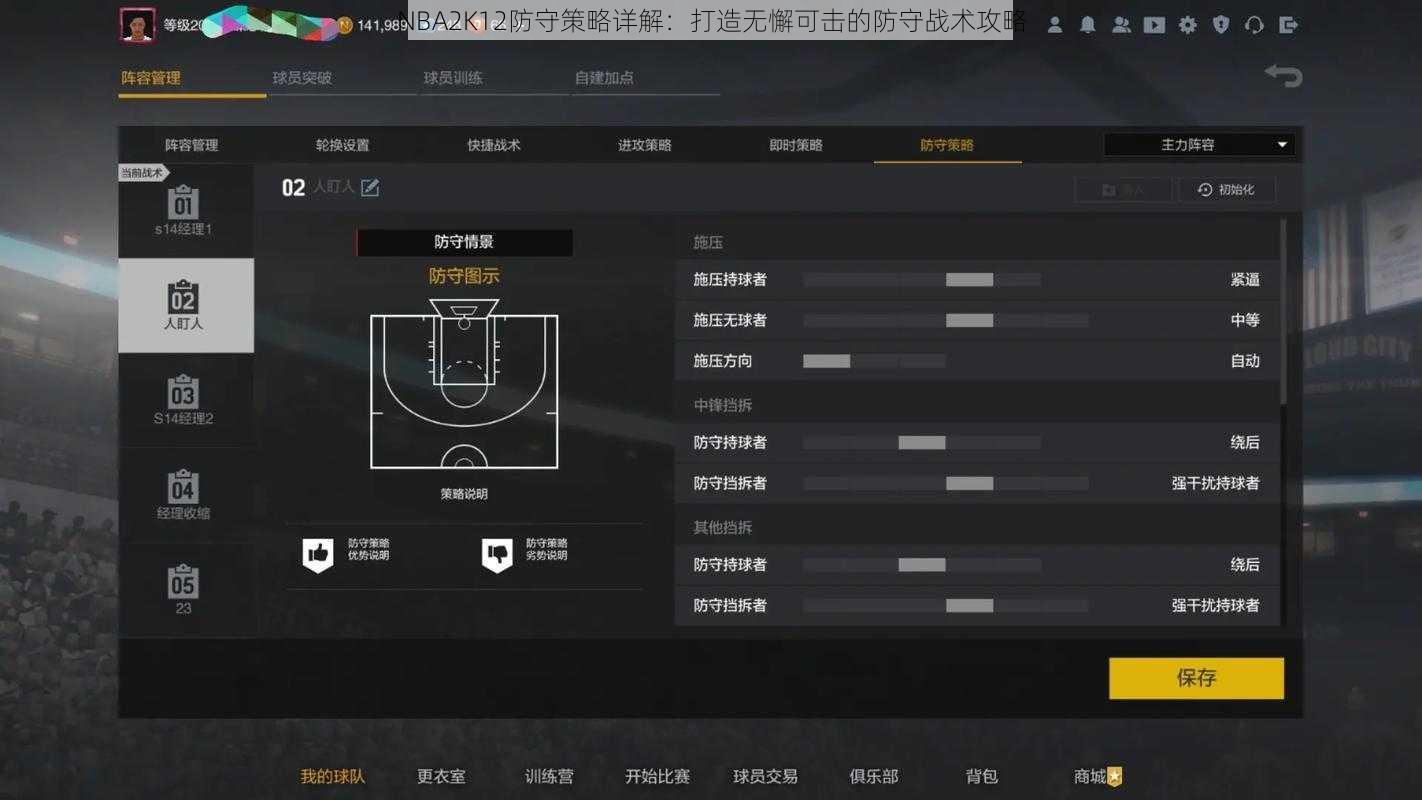Image resolution: width=1422 pixels, height=800 pixels.
Task: Adjust the 施压持球者 slider
Action: [x=922, y=280]
